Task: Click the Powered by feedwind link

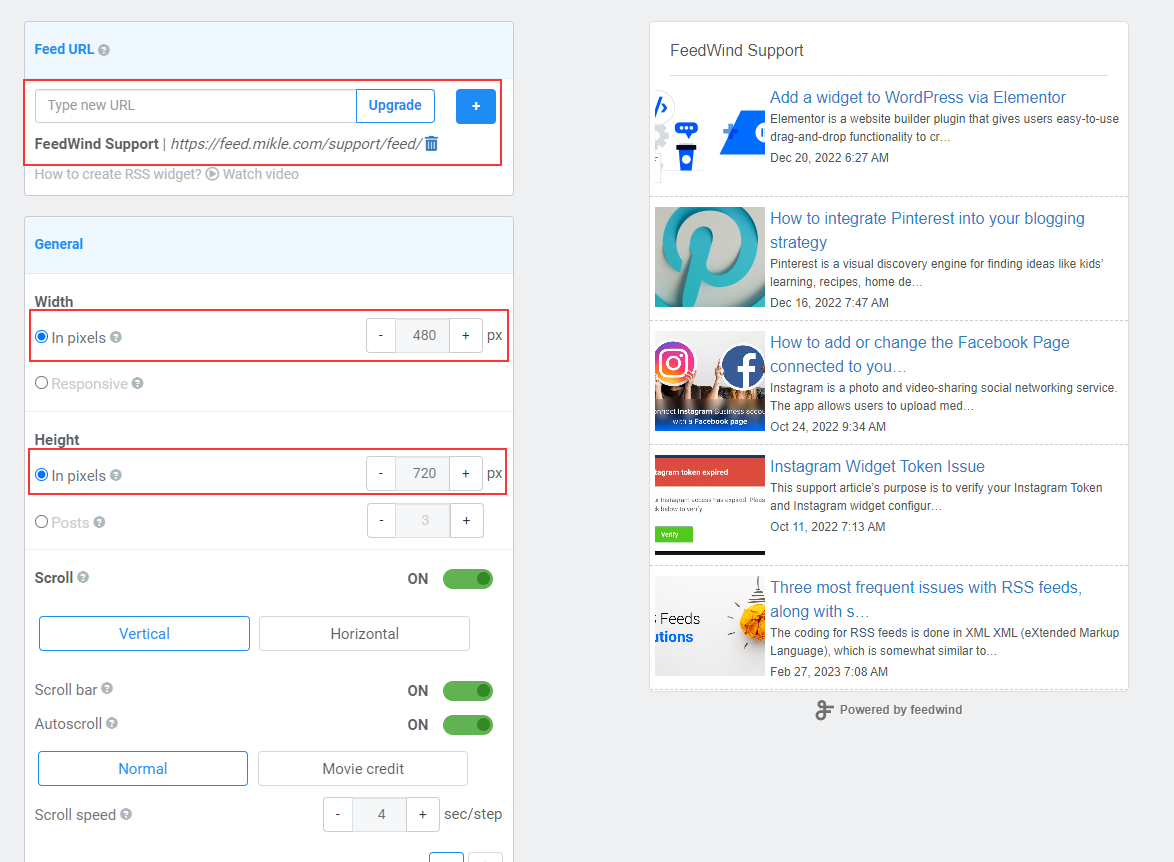Action: coord(901,710)
